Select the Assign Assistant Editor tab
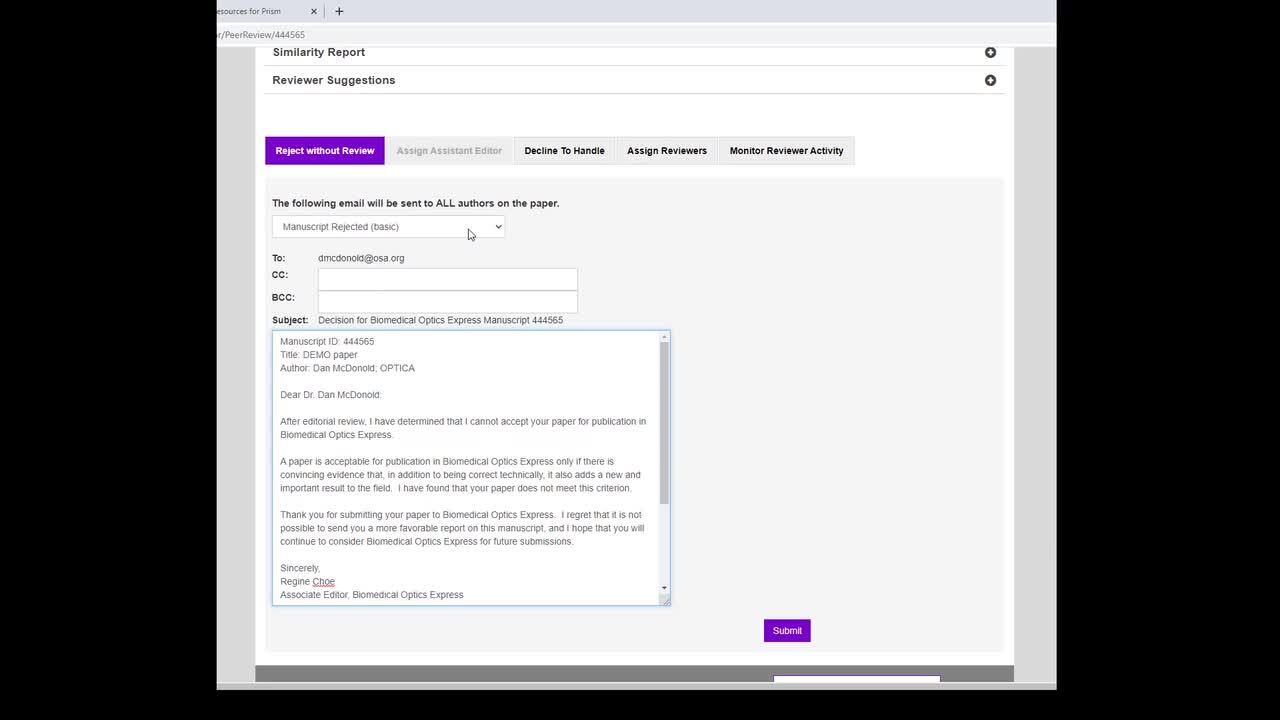1280x720 pixels. coord(449,151)
